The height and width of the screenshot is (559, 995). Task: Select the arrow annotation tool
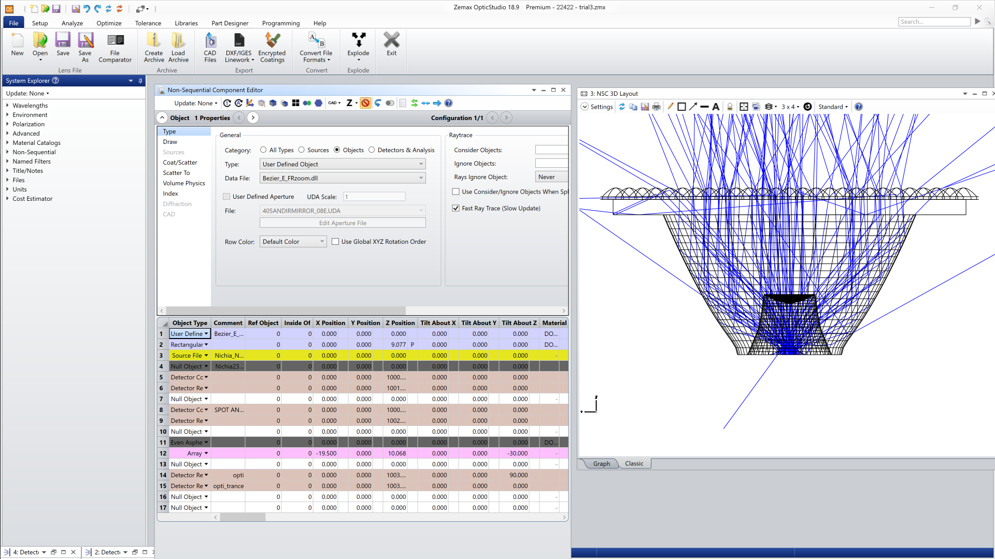click(x=693, y=107)
